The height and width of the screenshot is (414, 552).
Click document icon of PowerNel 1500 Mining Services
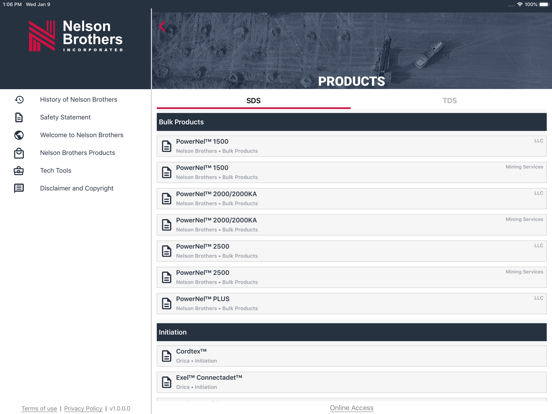(167, 172)
